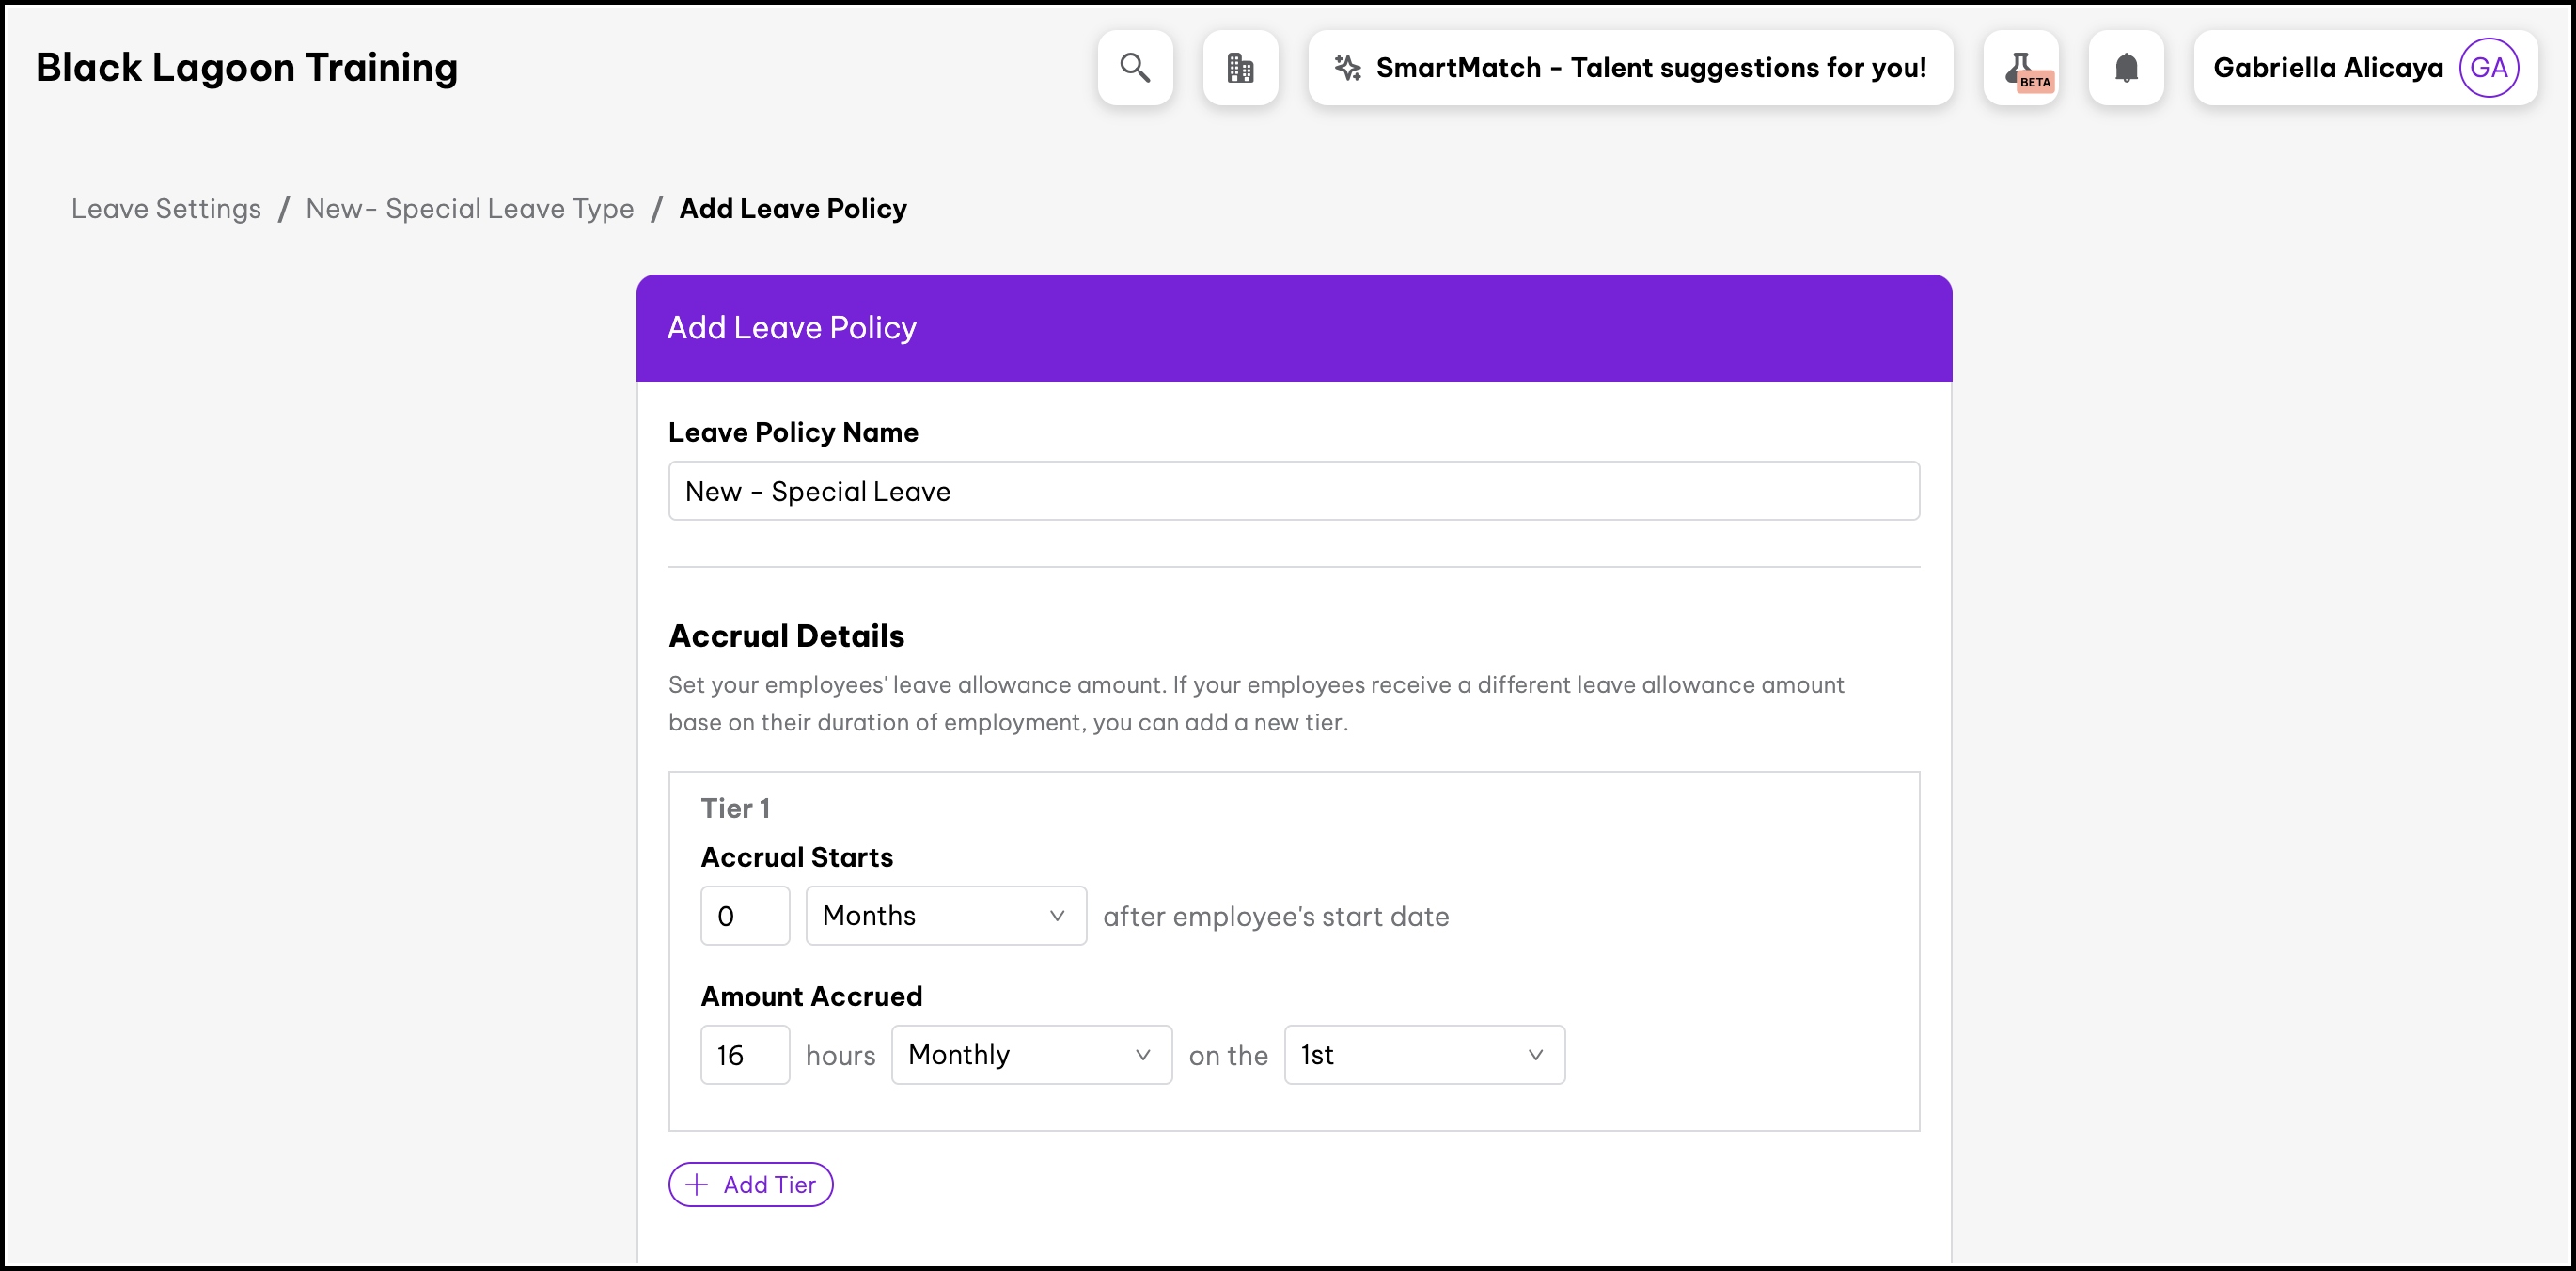The height and width of the screenshot is (1271, 2576).
Task: Open the beta lab flask icon
Action: pos(2021,68)
